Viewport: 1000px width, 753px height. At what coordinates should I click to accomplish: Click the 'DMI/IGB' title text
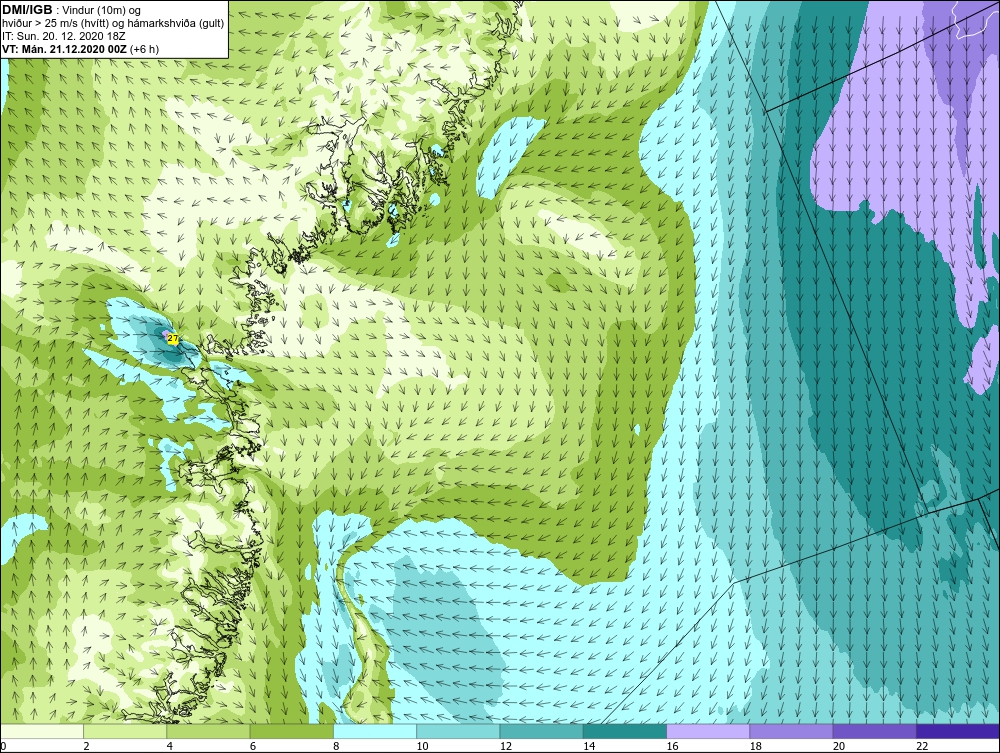coord(27,10)
